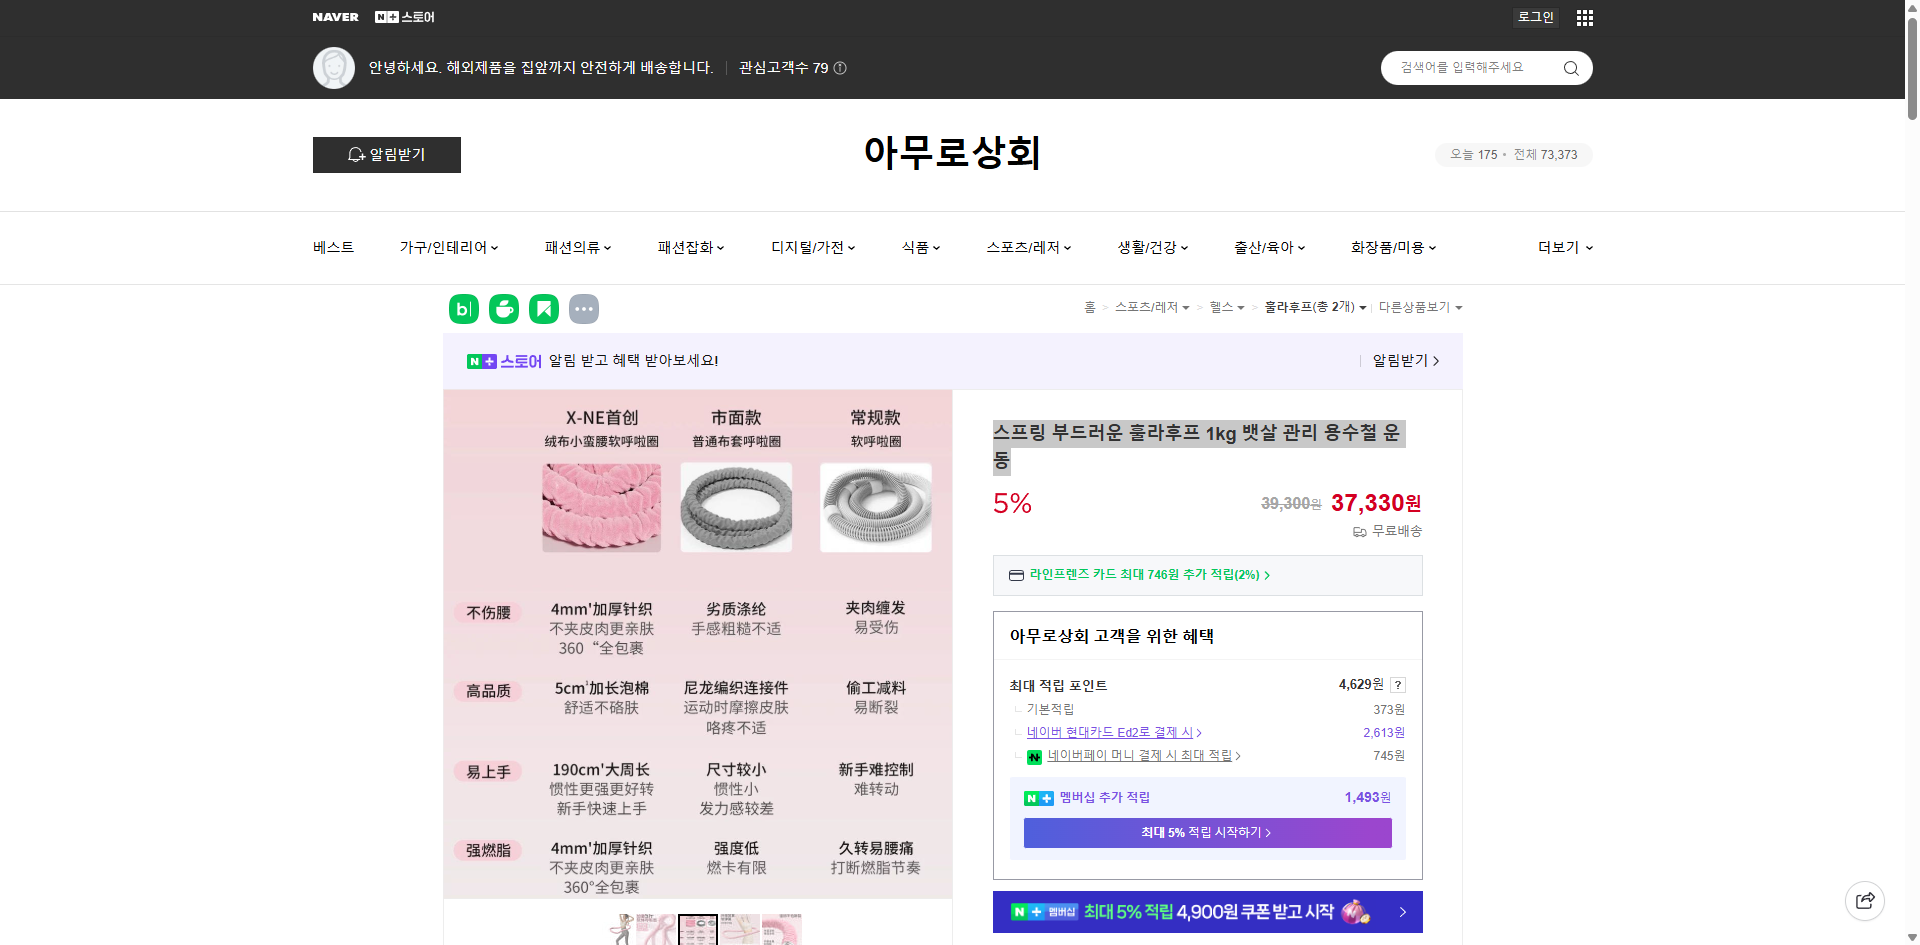The width and height of the screenshot is (1920, 945).
Task: Click the card icon in 라인프렌즈 카드 banner
Action: point(1016,575)
